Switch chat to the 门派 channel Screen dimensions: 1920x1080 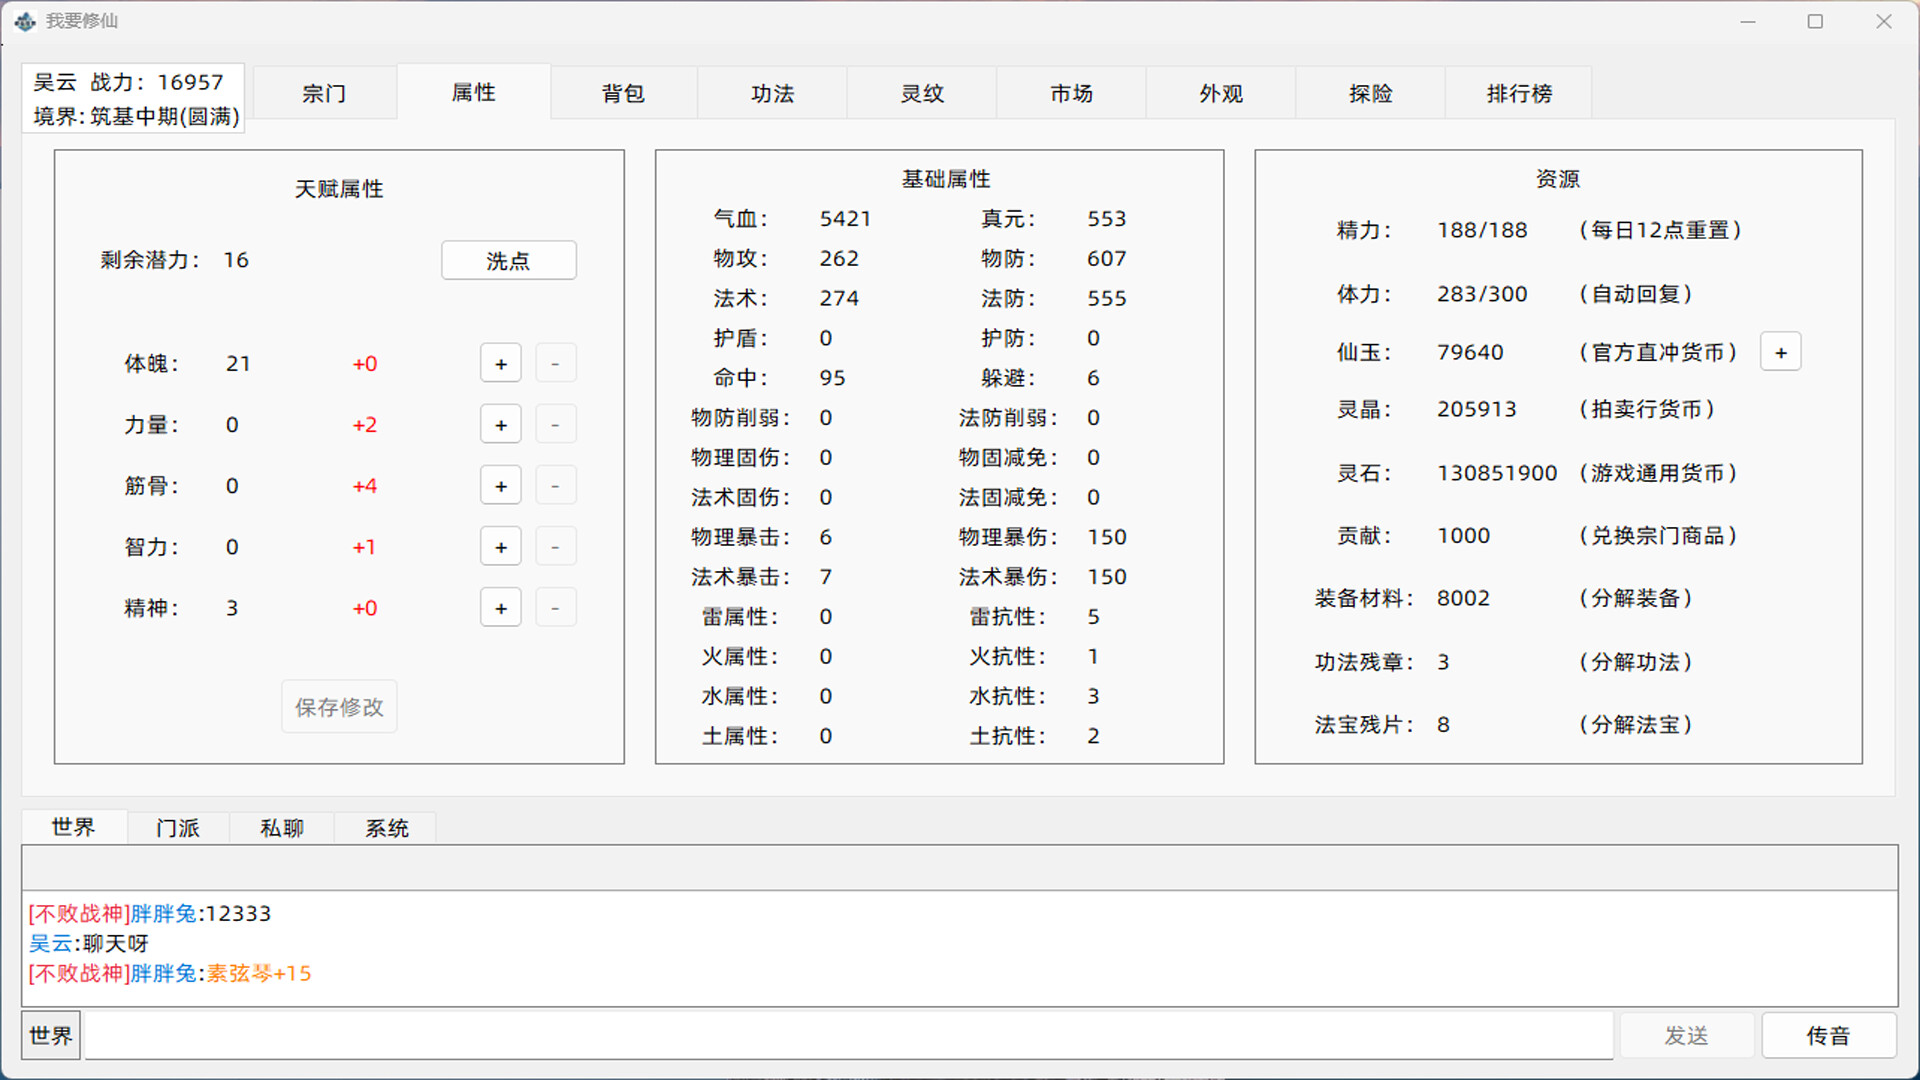coord(178,827)
